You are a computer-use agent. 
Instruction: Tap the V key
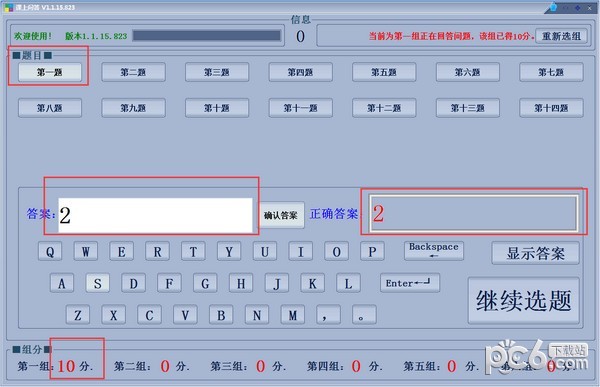pyautogui.click(x=185, y=315)
